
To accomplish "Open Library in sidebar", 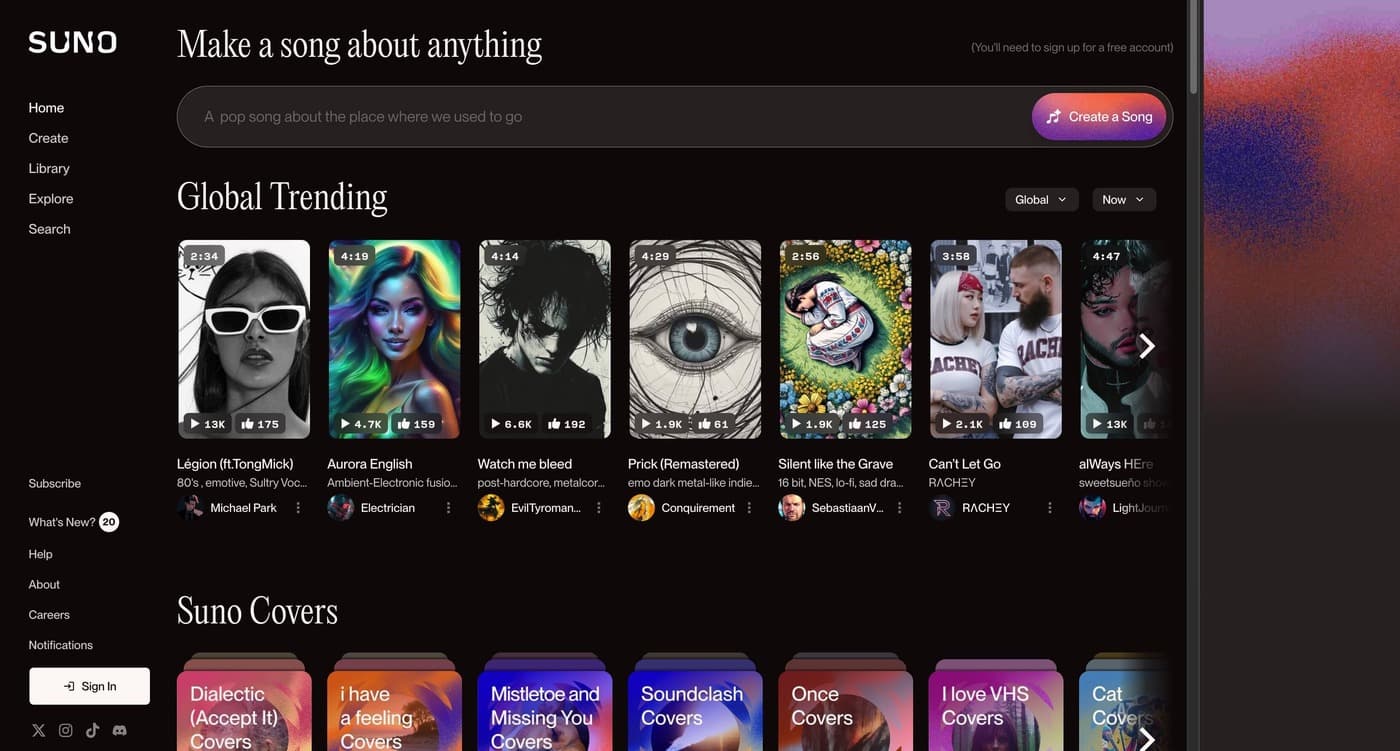I will coord(49,168).
